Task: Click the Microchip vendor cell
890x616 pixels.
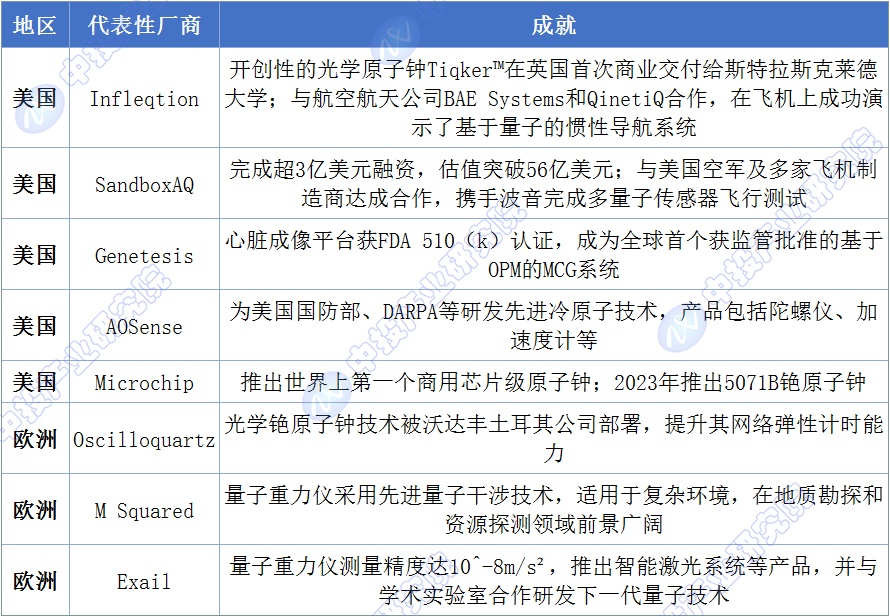Action: [x=144, y=382]
